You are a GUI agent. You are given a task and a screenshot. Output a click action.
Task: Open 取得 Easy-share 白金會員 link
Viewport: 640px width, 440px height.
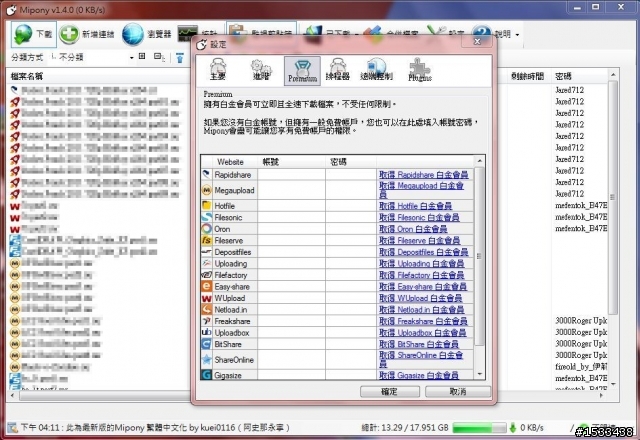(x=423, y=287)
